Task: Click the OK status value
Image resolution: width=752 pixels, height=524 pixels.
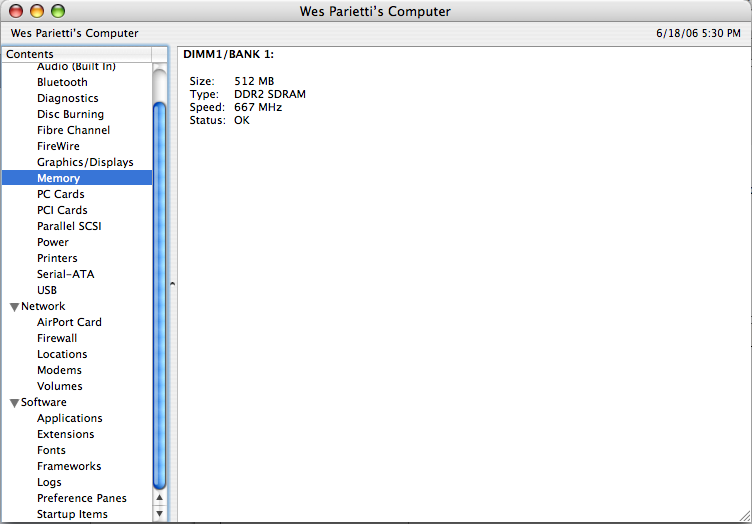Action: [242, 120]
